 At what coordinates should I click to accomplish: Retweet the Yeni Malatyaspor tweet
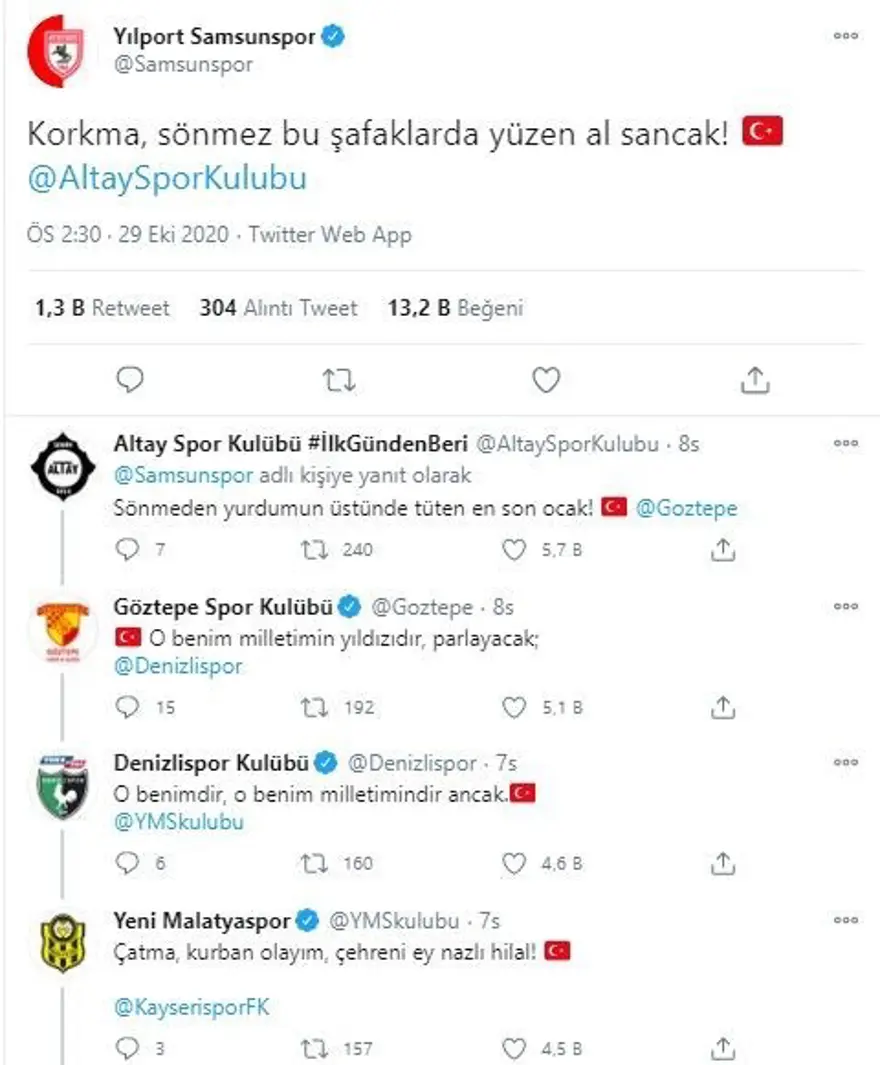pyautogui.click(x=314, y=1048)
